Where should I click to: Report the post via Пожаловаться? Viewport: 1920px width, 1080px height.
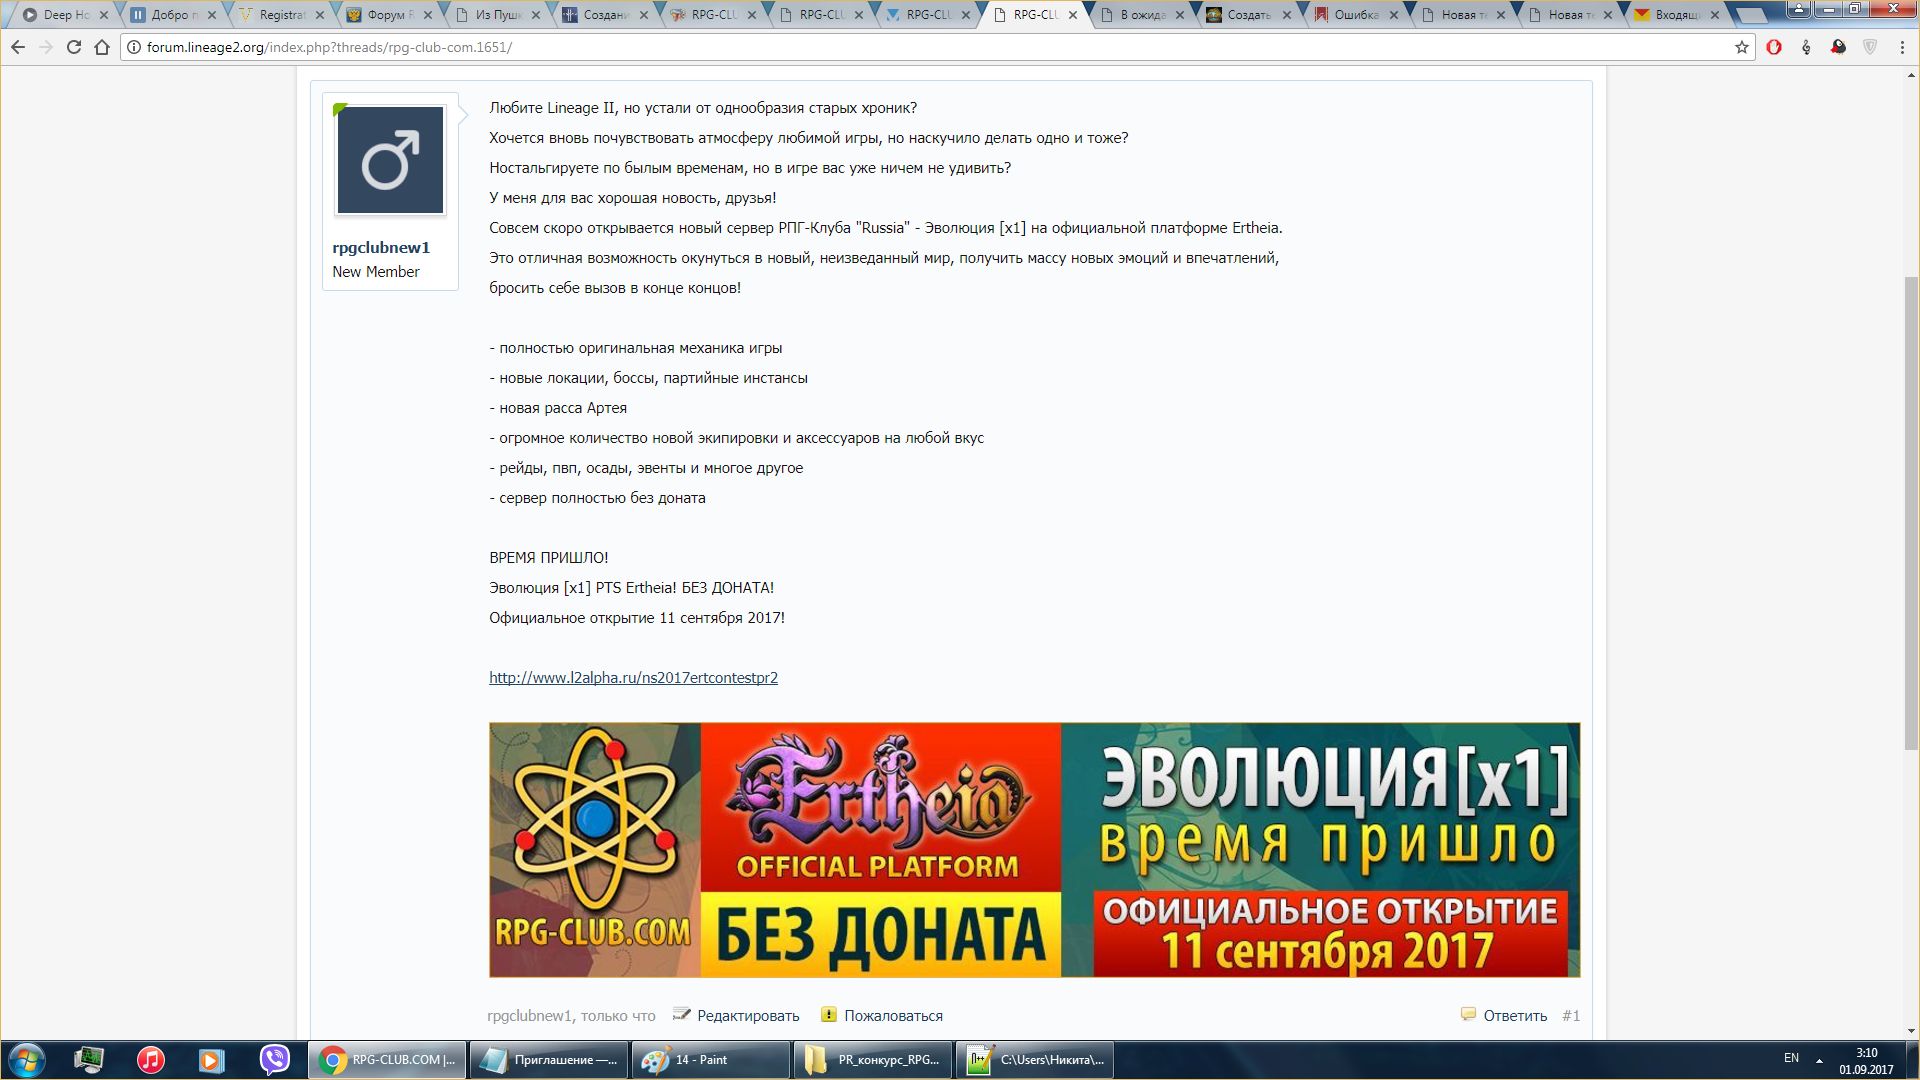pos(893,1016)
